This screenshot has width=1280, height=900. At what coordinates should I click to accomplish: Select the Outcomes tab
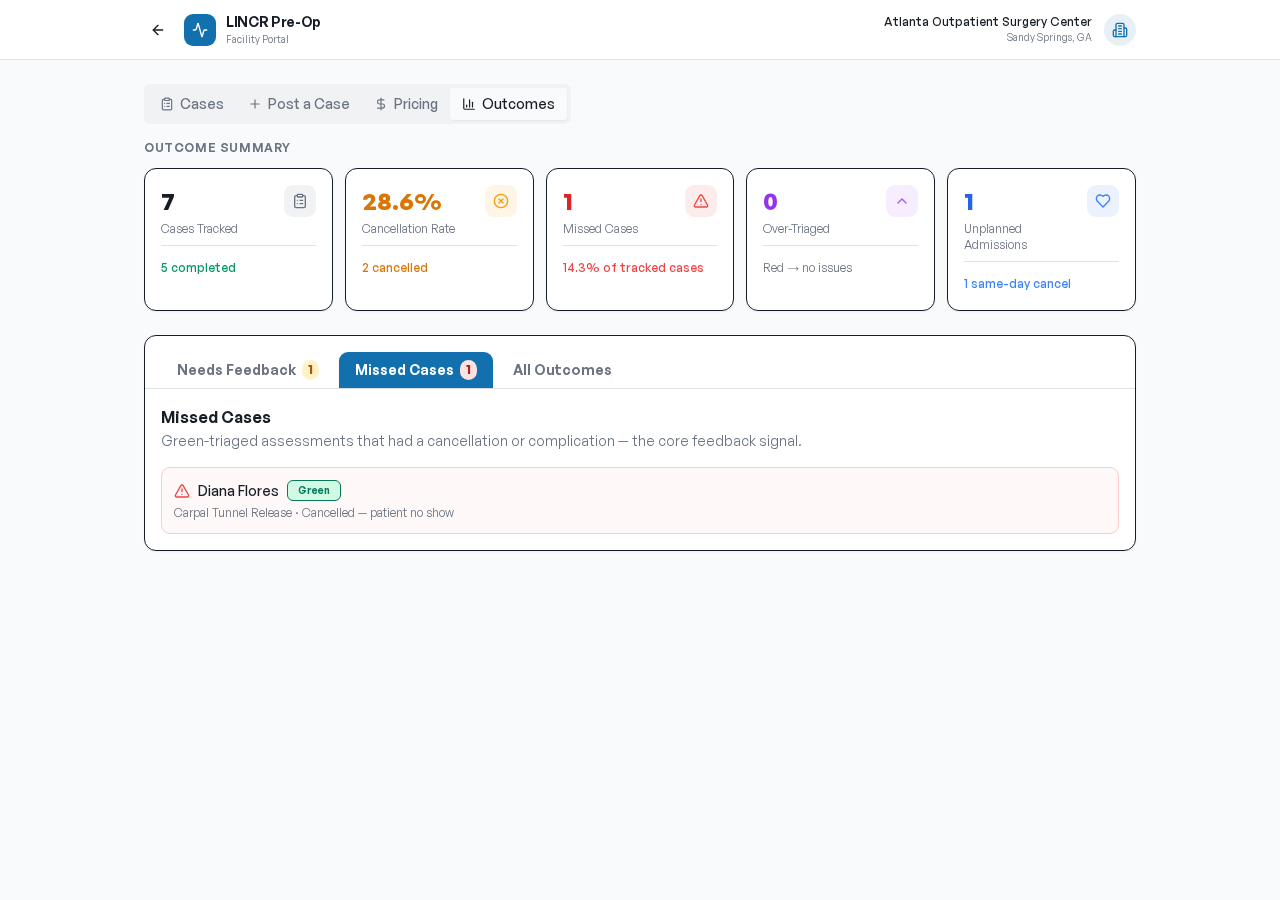(508, 104)
